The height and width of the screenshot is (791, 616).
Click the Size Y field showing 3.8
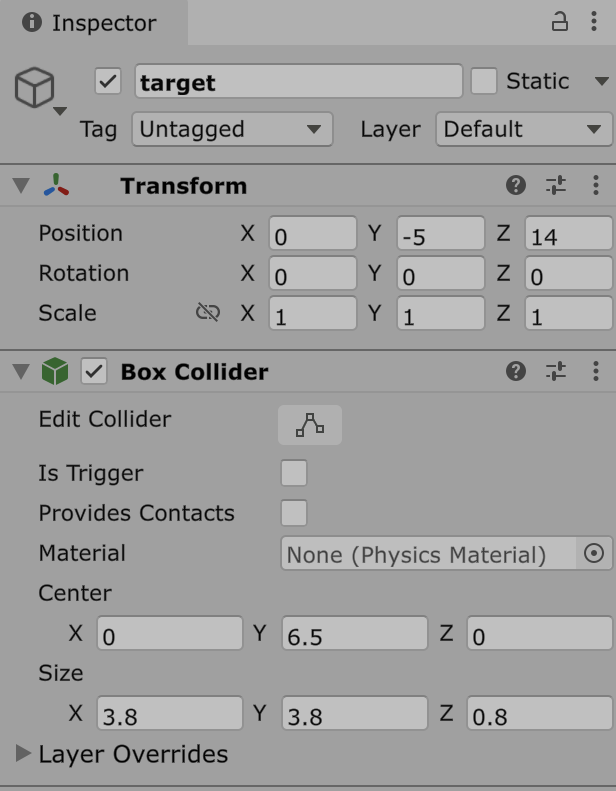[x=355, y=713]
